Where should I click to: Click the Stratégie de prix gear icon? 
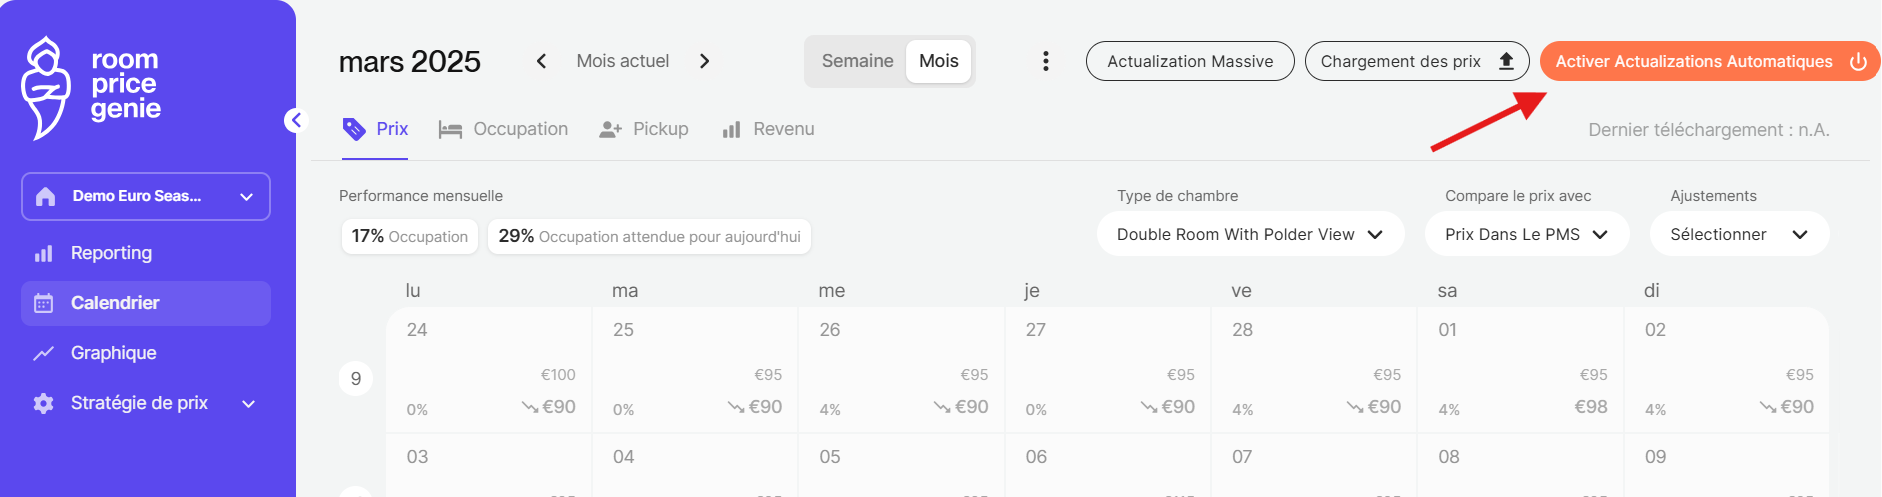point(43,403)
